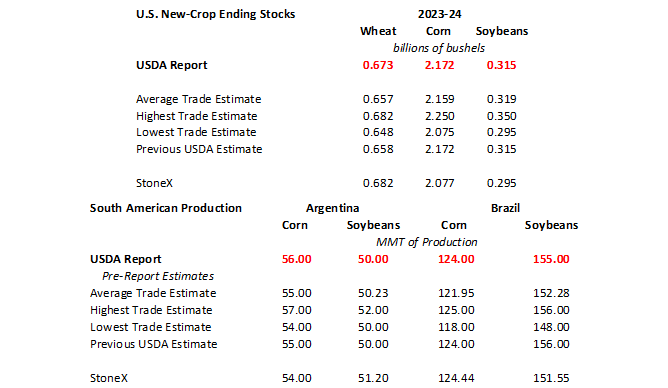Click the U.S. New-Crop Ending Stocks heading
Image resolution: width=668 pixels, height=388 pixels.
tap(216, 14)
